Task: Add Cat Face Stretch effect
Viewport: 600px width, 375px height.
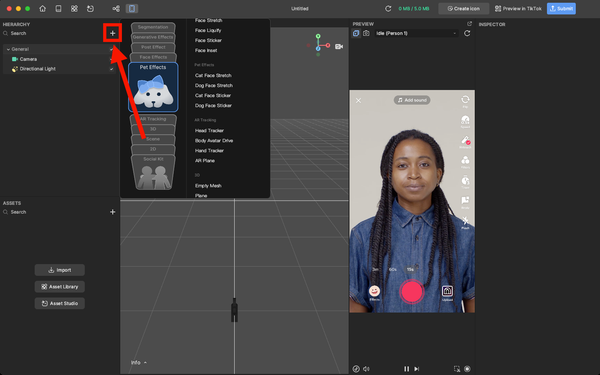Action: (213, 75)
